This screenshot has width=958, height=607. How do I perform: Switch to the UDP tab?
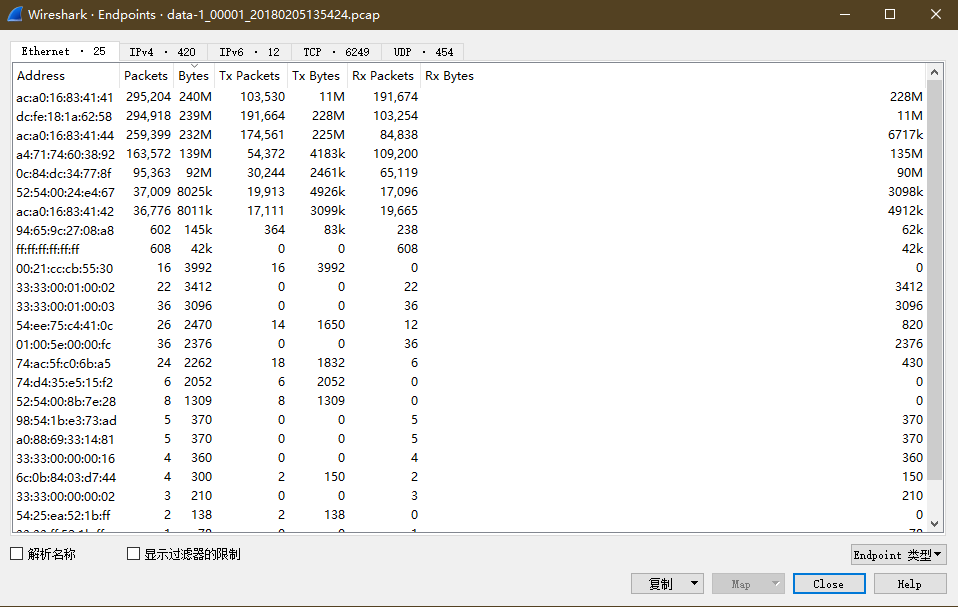point(423,52)
